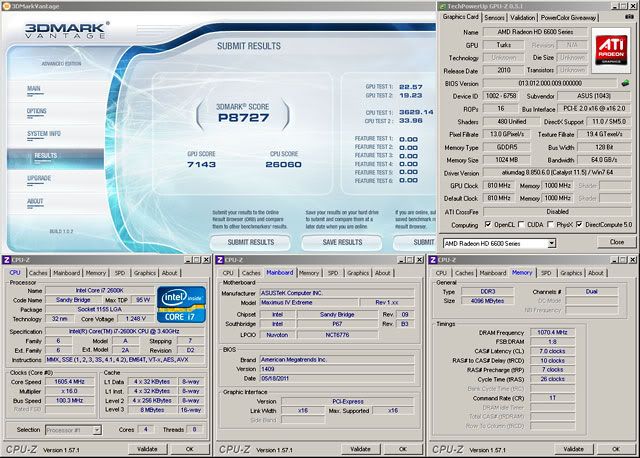Click the ATI Radeon logo in GPU-Z
The image size is (640, 458).
[x=611, y=50]
